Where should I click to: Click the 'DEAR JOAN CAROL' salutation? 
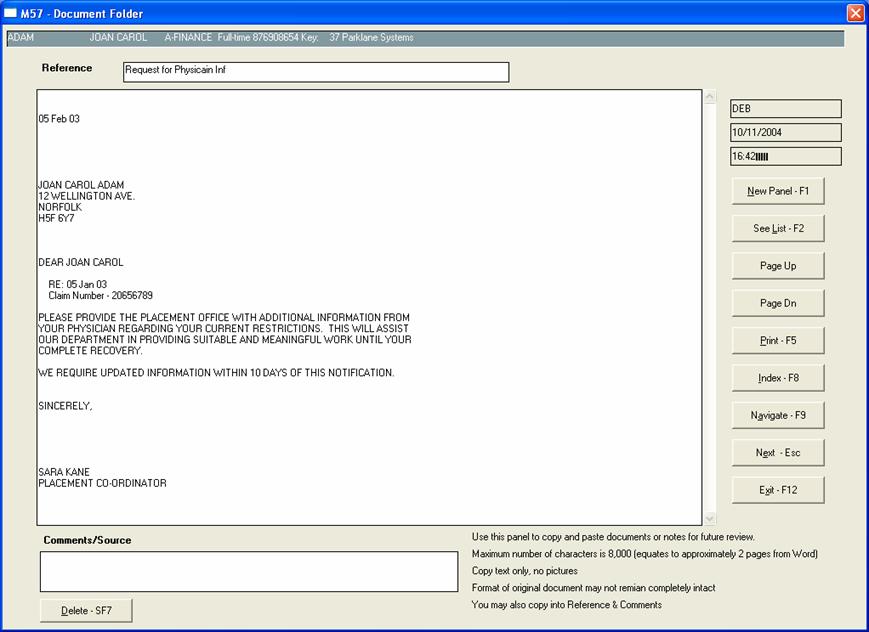pyautogui.click(x=81, y=262)
